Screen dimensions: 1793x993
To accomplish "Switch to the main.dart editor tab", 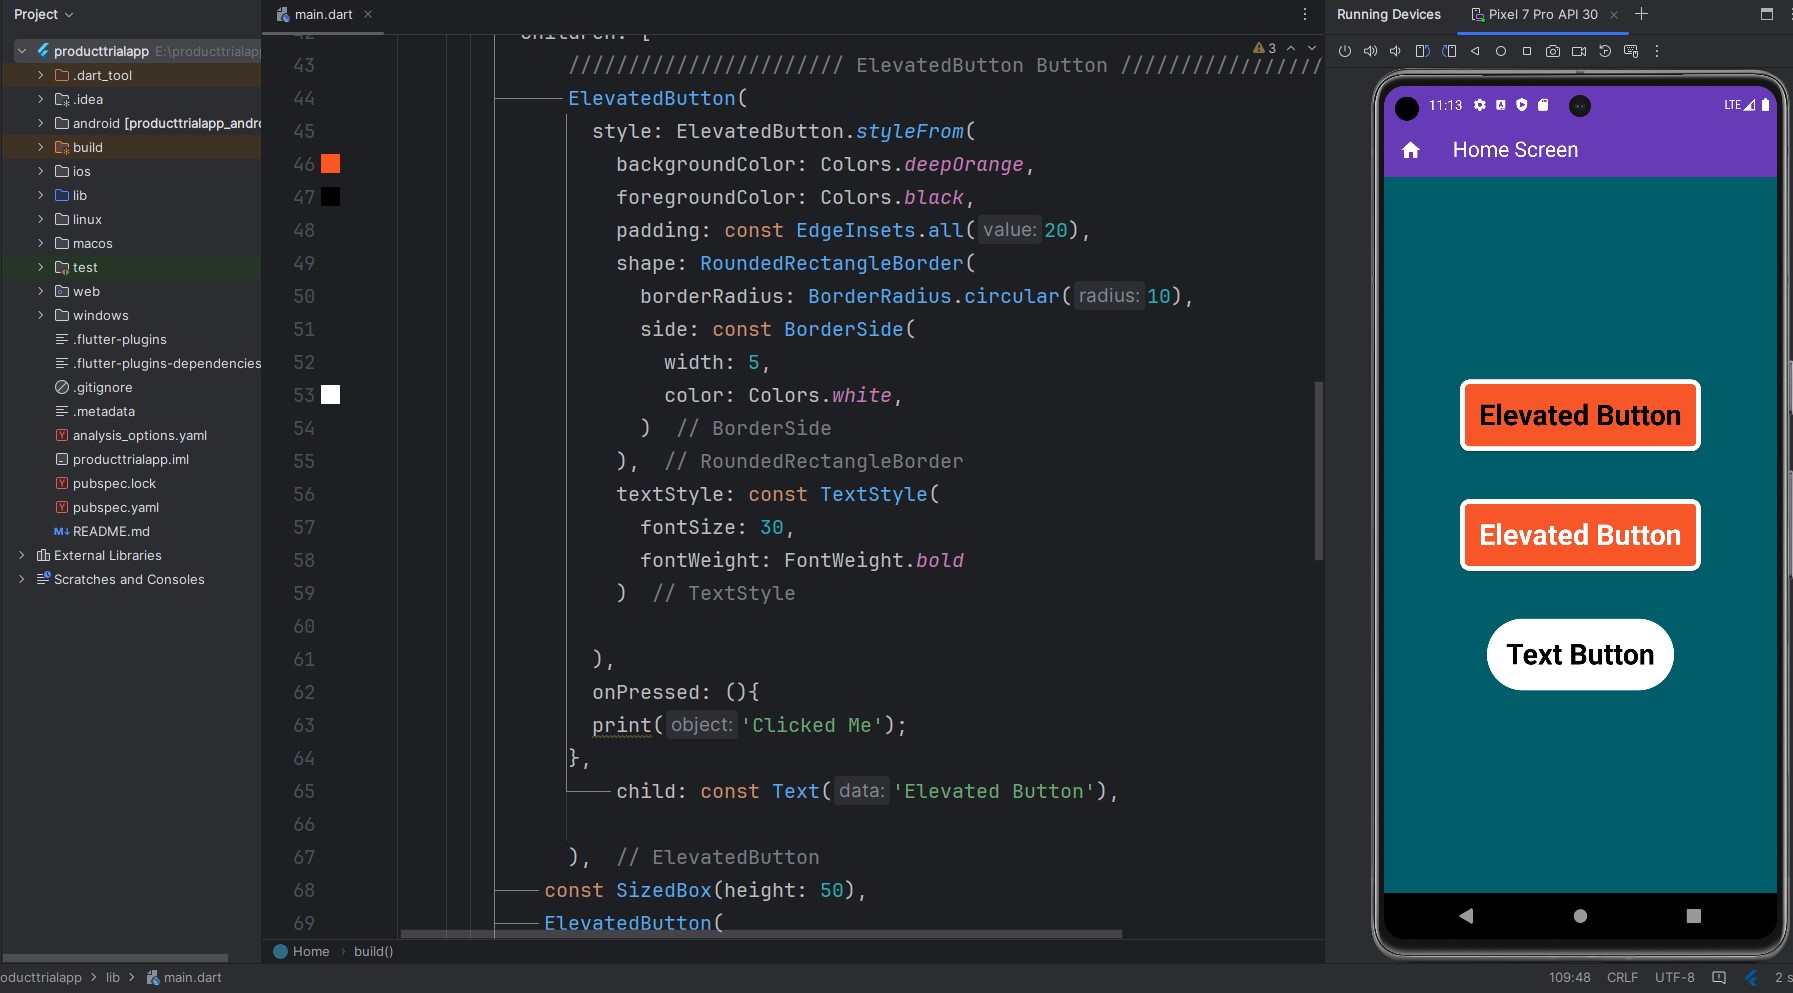I will click(323, 14).
